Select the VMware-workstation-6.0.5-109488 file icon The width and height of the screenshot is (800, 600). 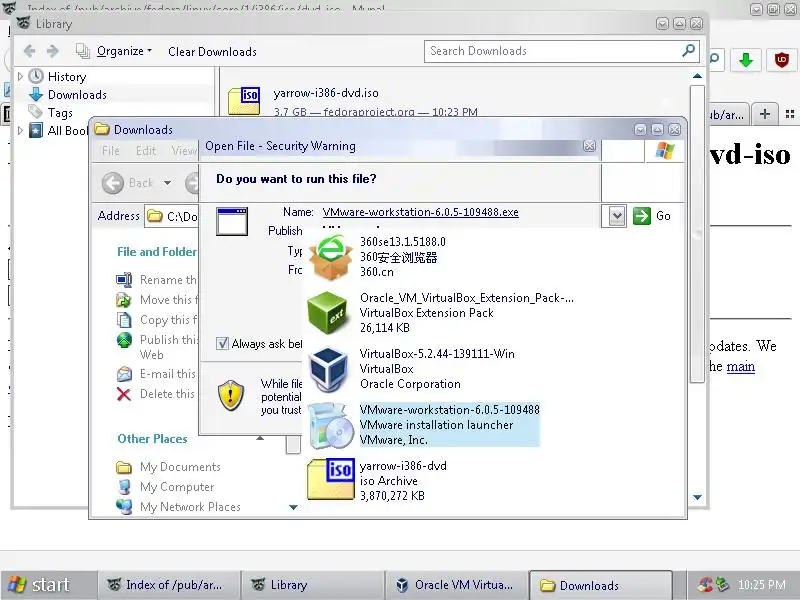coord(331,424)
